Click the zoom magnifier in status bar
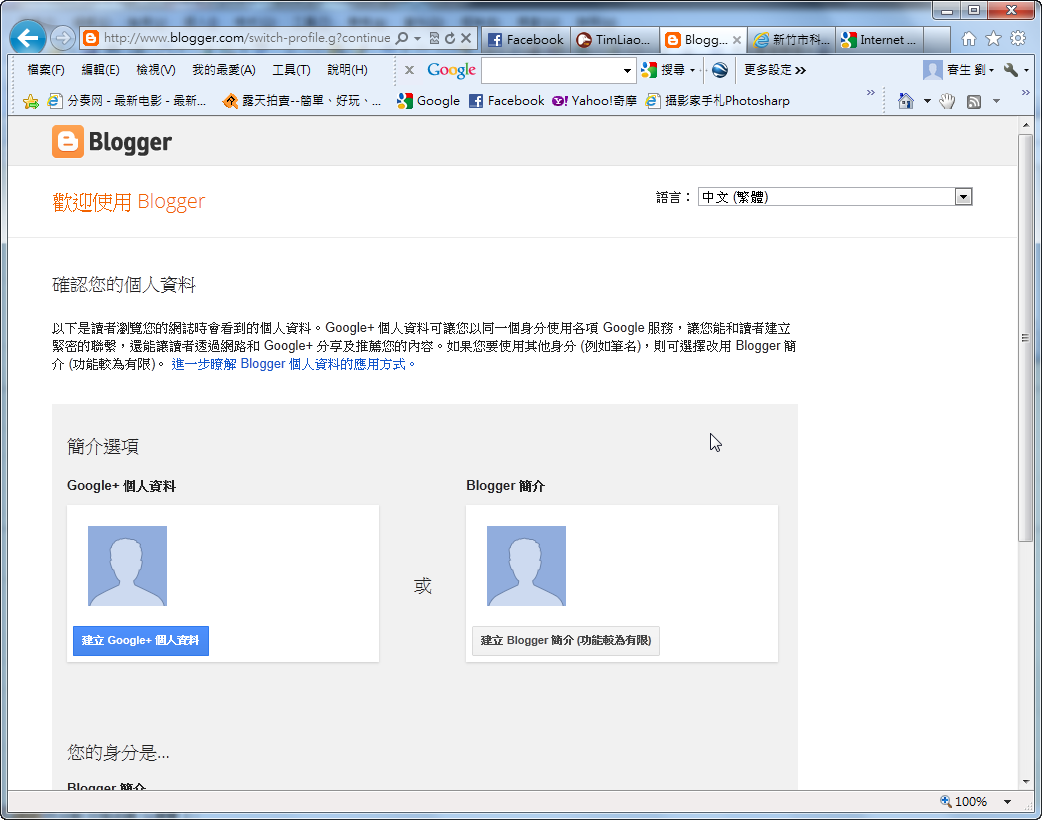 (x=946, y=801)
